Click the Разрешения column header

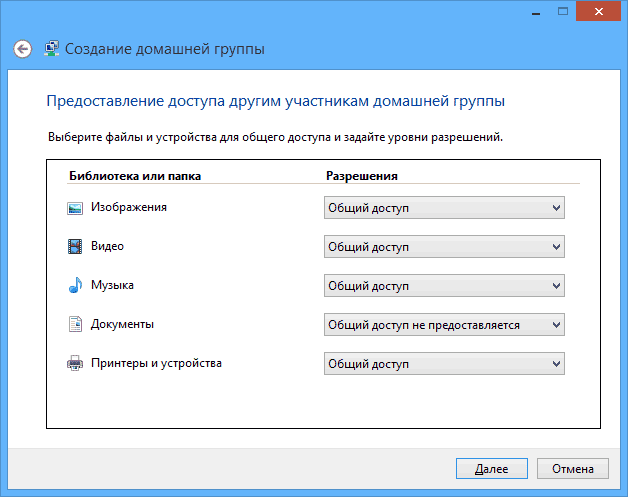pyautogui.click(x=362, y=176)
